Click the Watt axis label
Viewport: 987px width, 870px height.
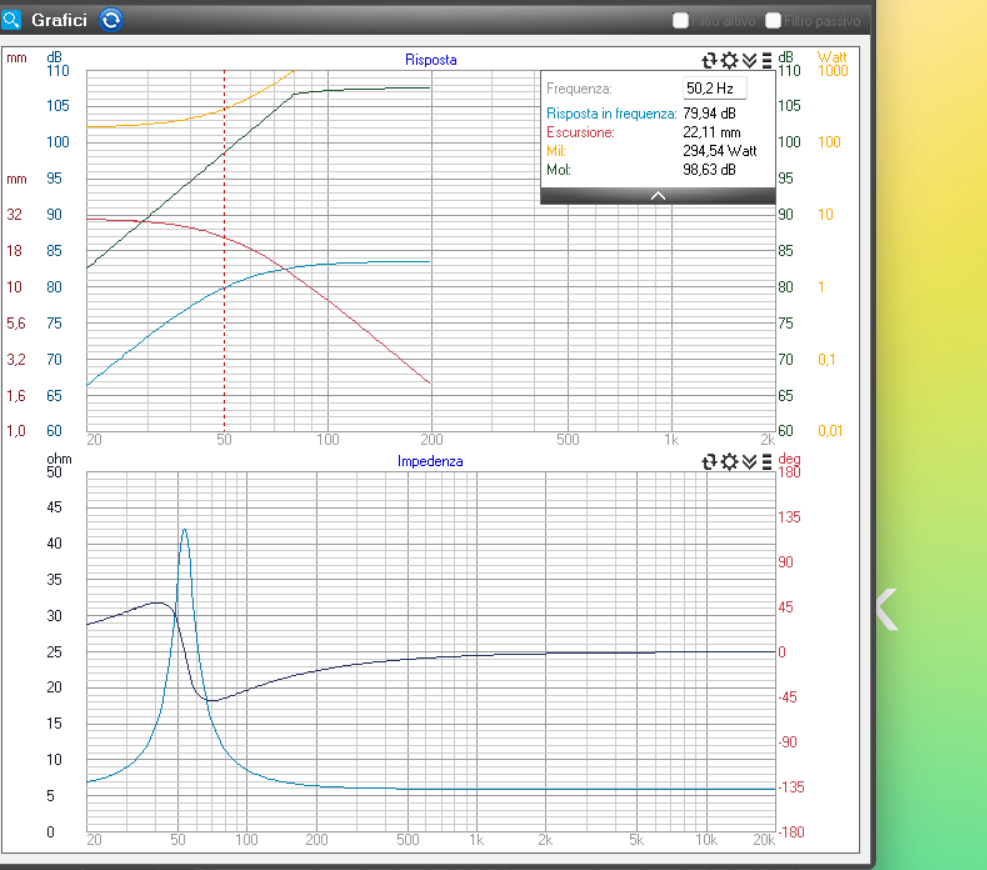coord(832,57)
